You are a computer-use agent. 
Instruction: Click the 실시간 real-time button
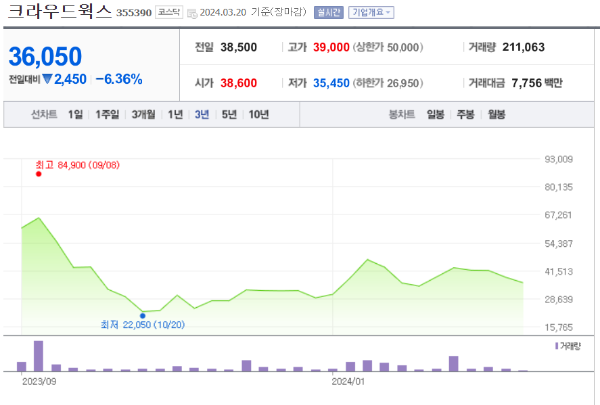[329, 13]
